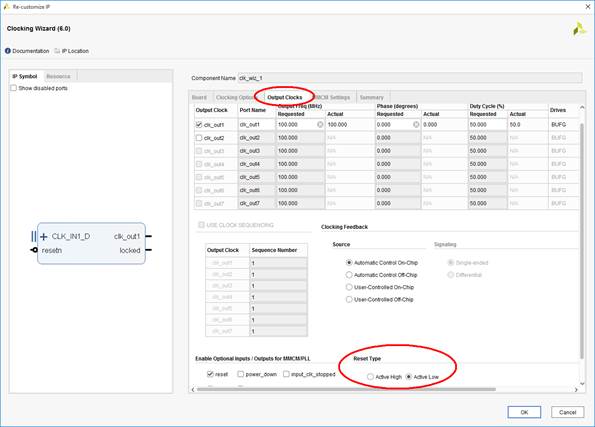
Task: Click the Component Name field clk_wiz_1
Action: coord(410,78)
